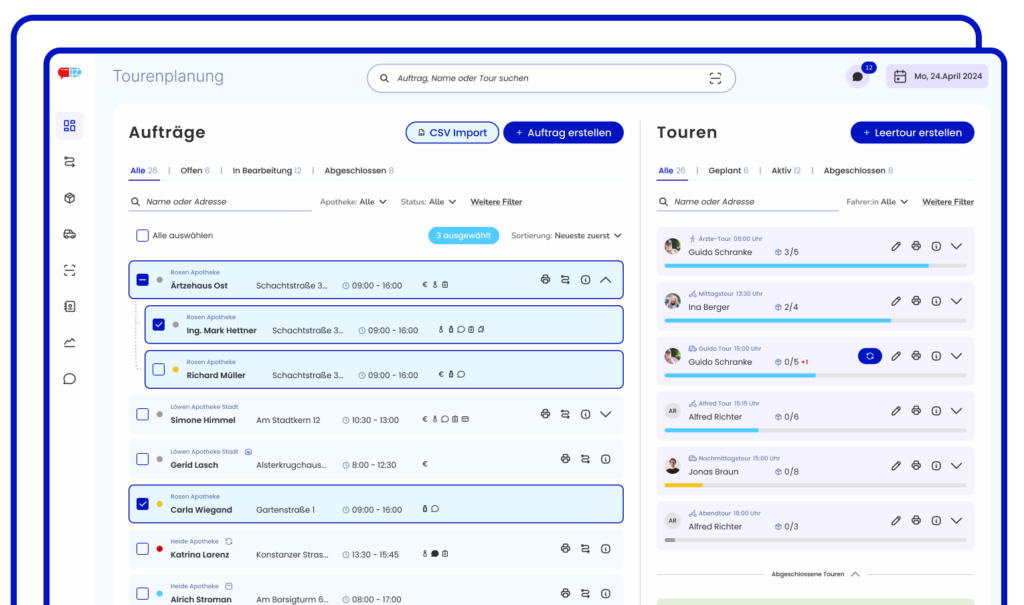Uncheck Ing. Mark Hettner checkbox
This screenshot has width=1024, height=605.
tap(159, 325)
